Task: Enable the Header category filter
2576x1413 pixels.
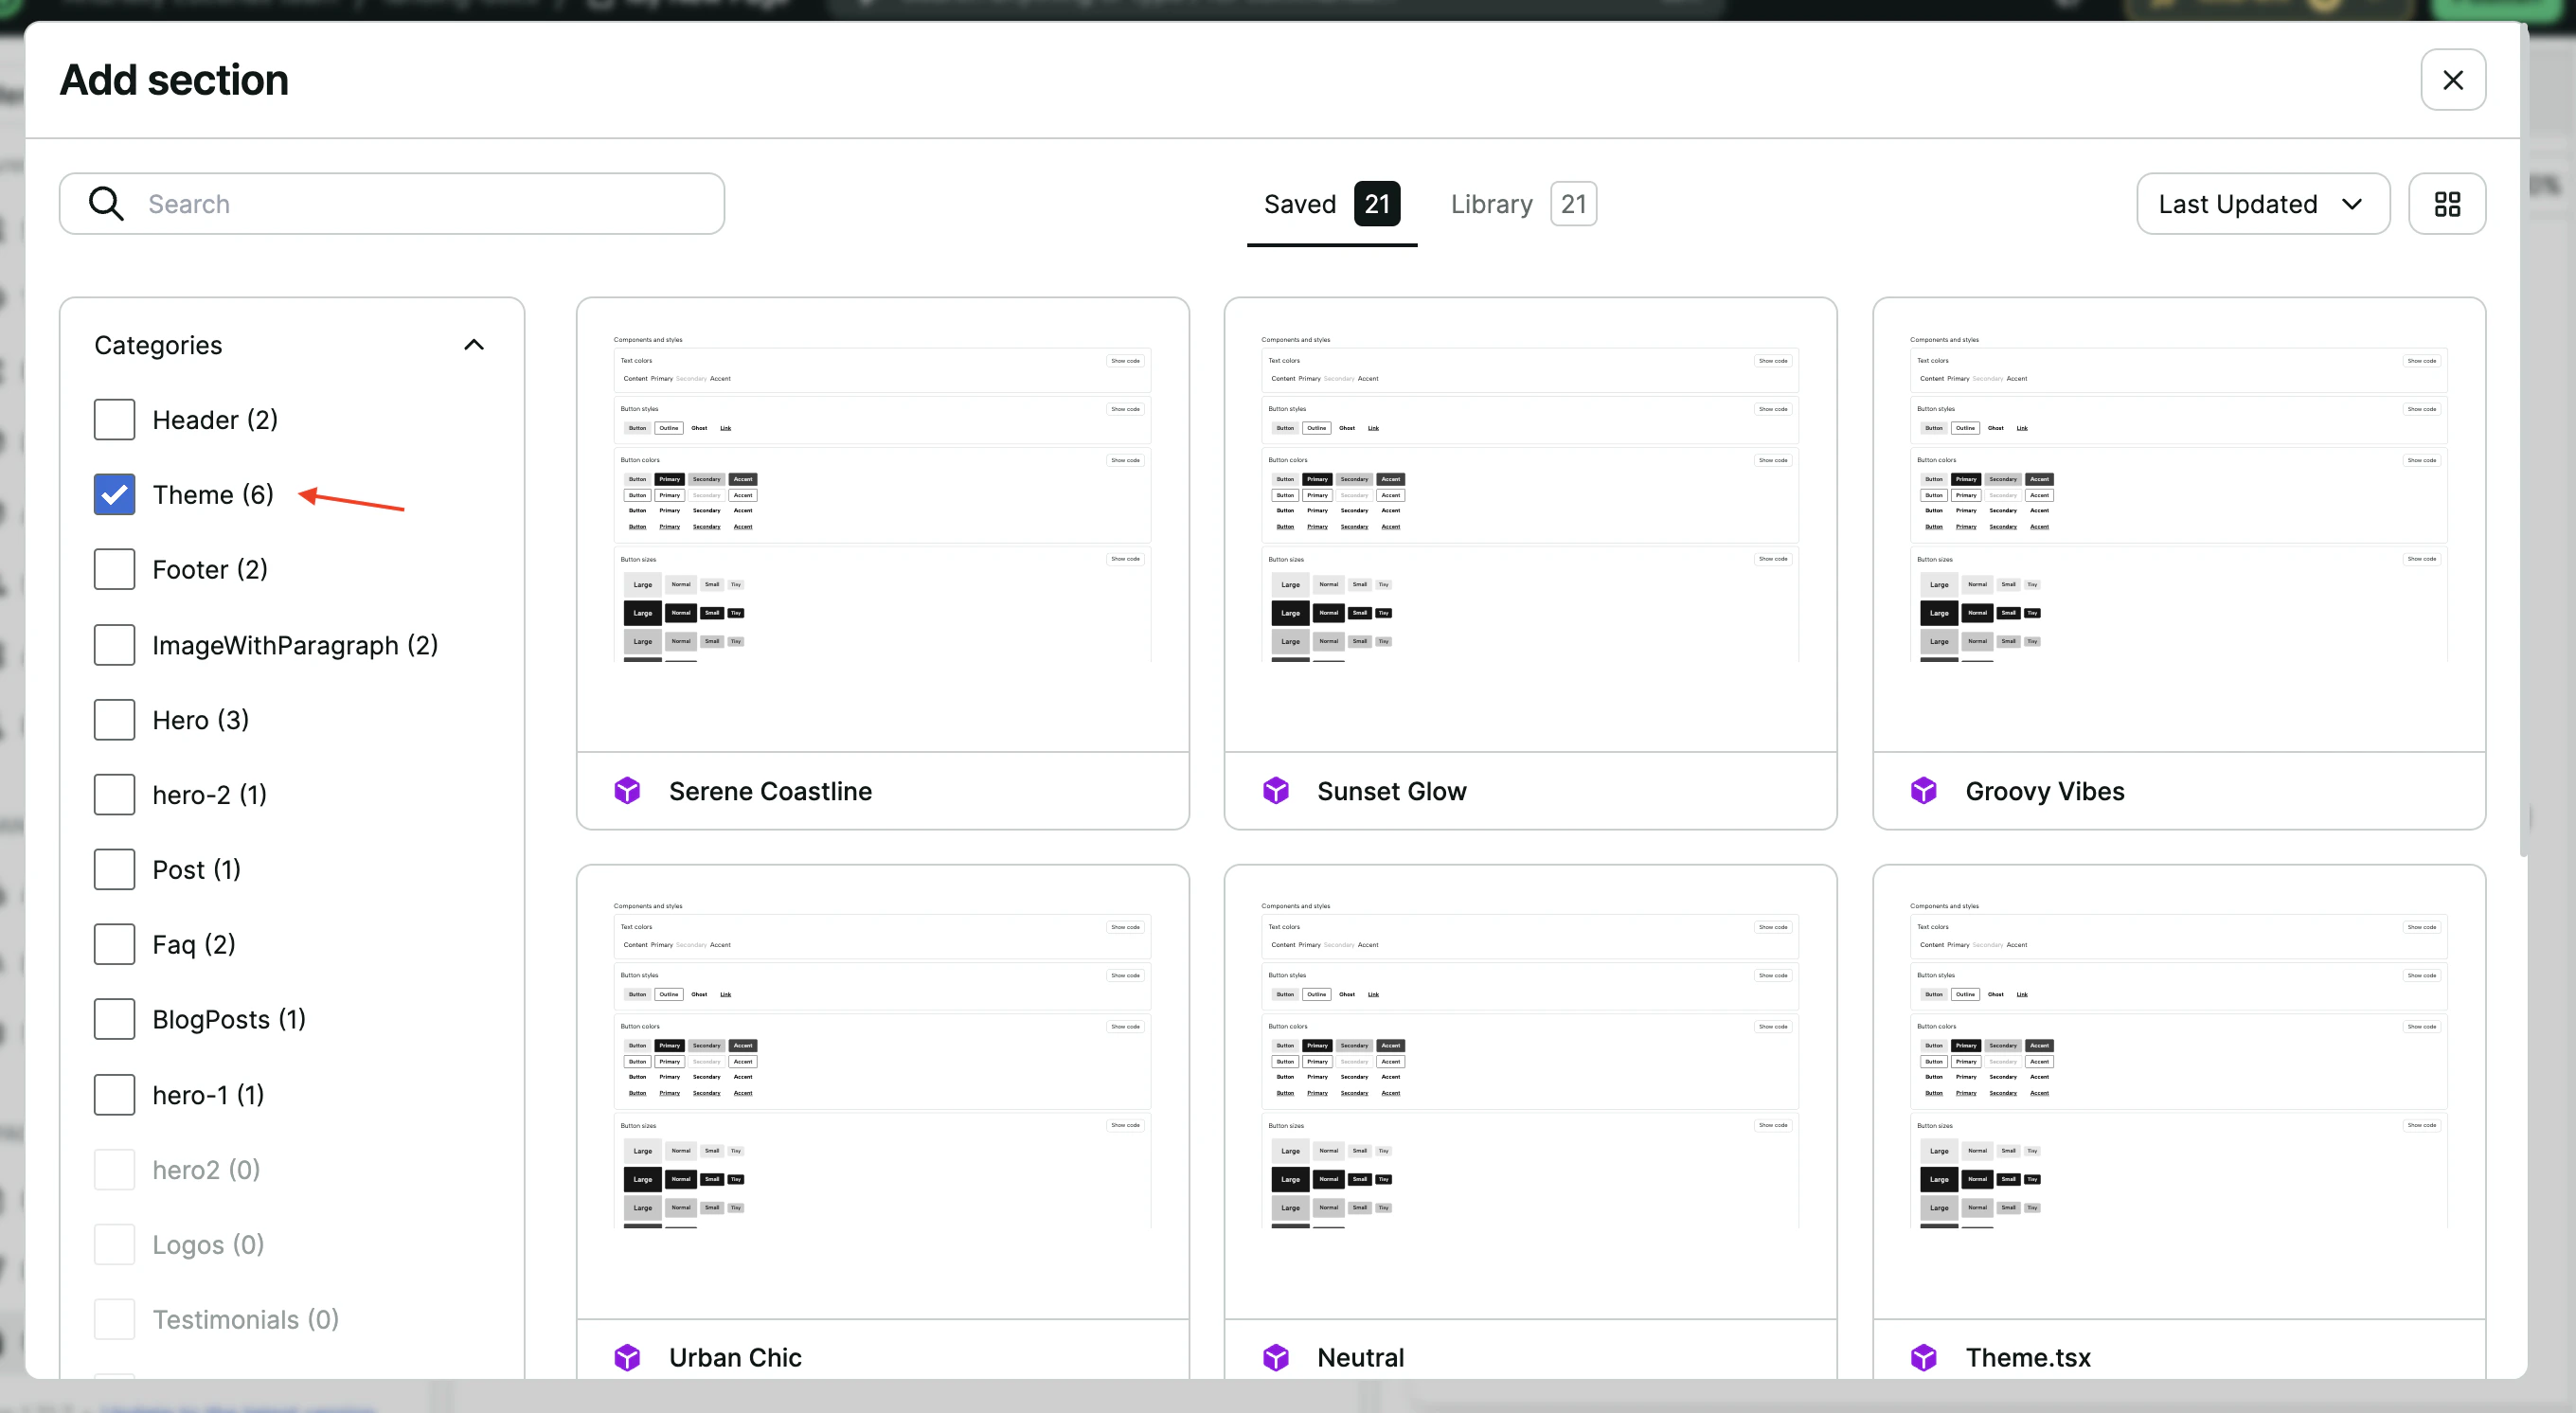Action: (x=113, y=419)
